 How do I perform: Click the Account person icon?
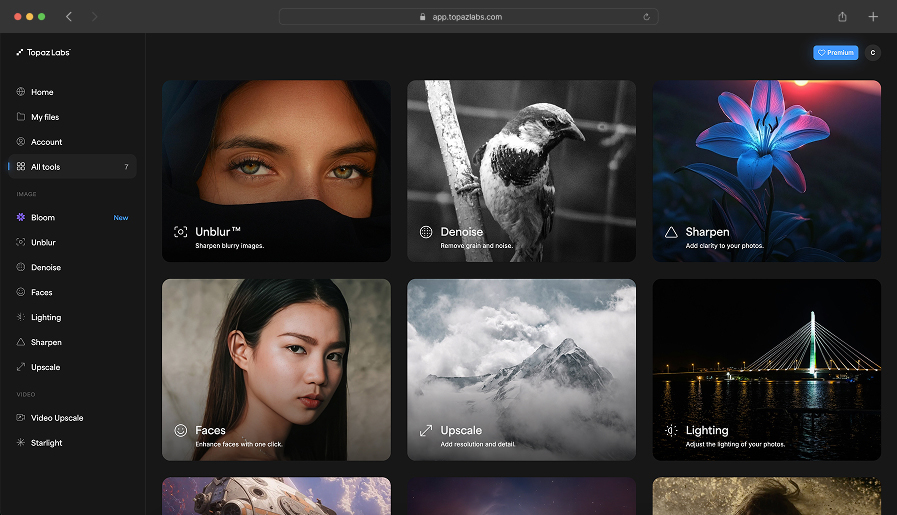(21, 141)
